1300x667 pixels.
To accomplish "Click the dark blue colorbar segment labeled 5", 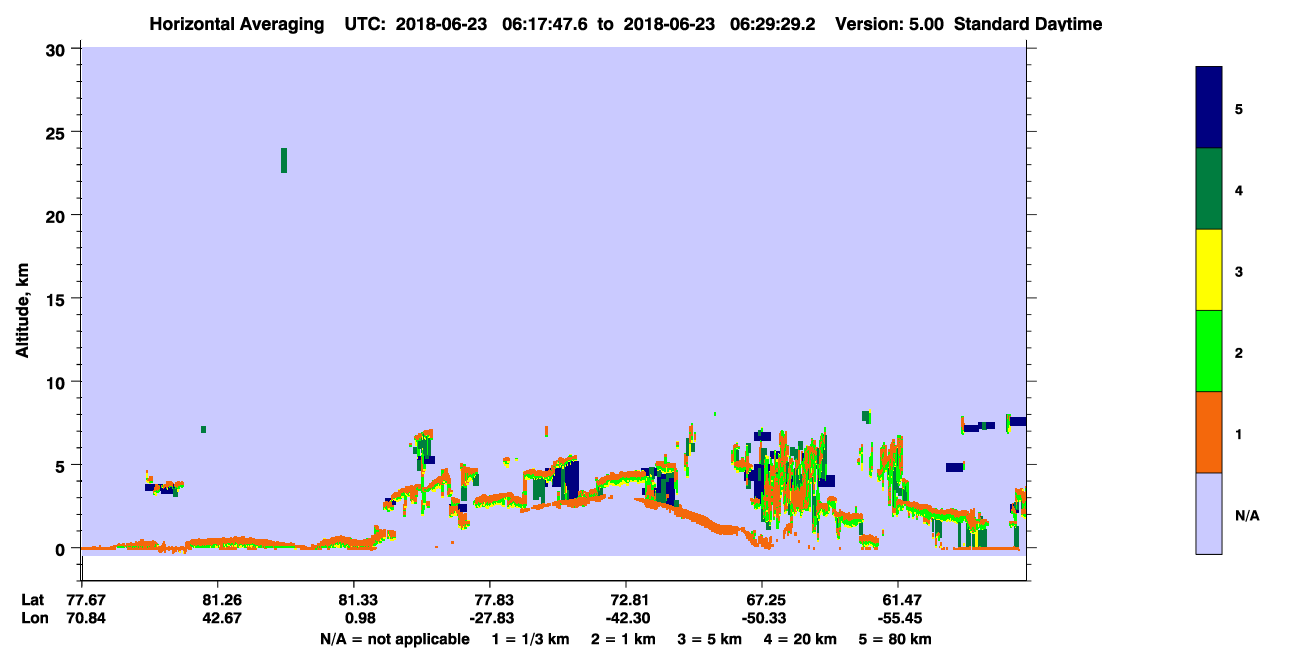I will pyautogui.click(x=1209, y=108).
